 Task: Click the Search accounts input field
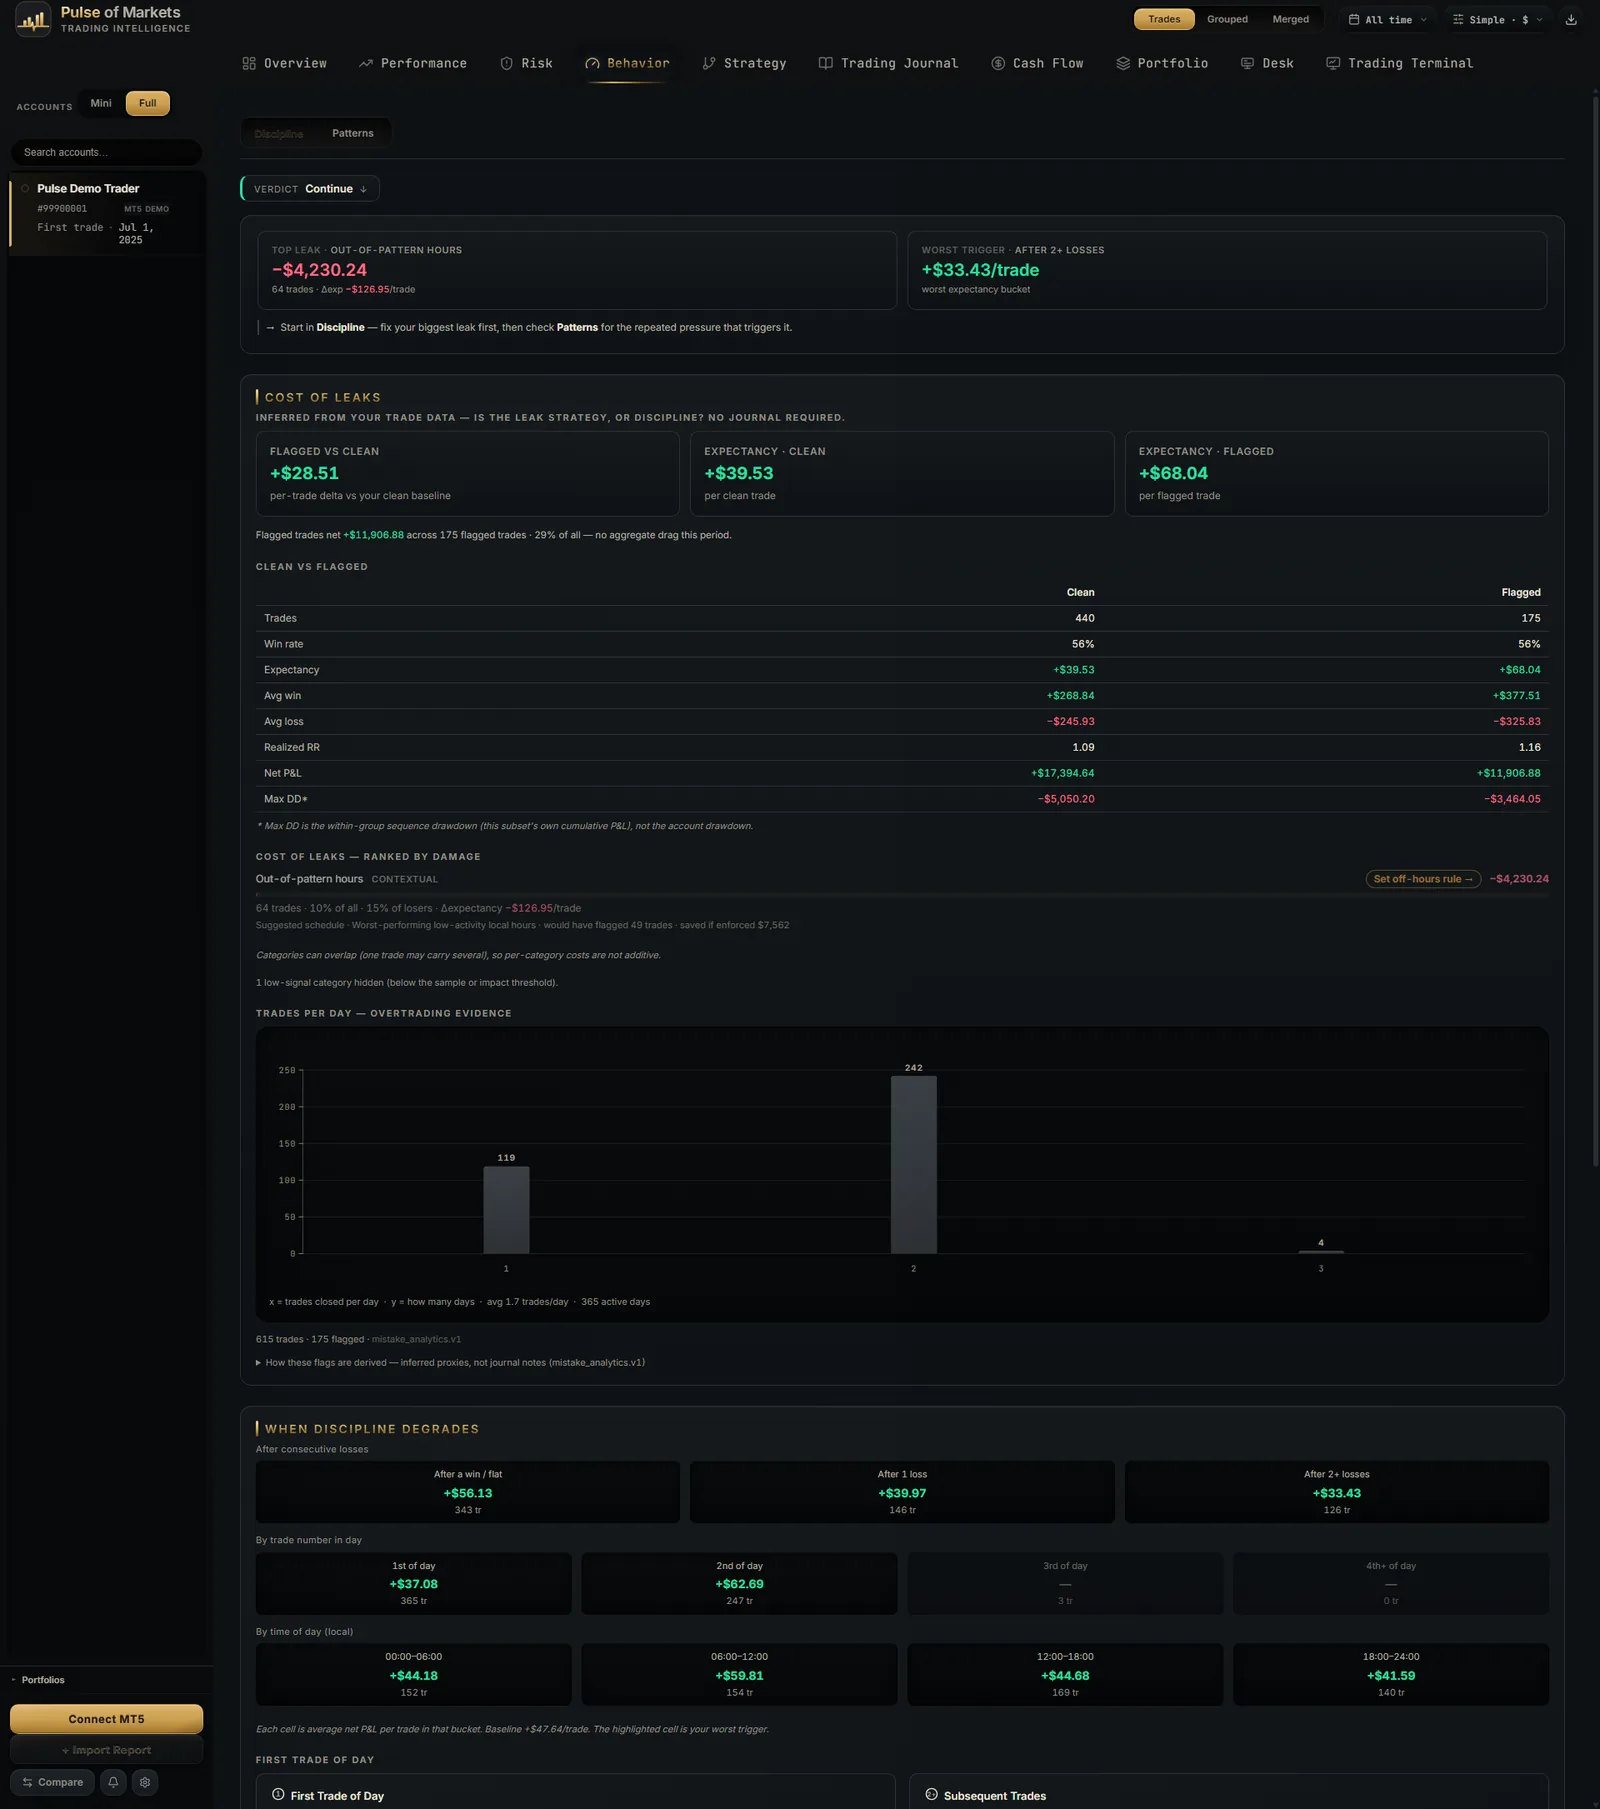pyautogui.click(x=106, y=152)
